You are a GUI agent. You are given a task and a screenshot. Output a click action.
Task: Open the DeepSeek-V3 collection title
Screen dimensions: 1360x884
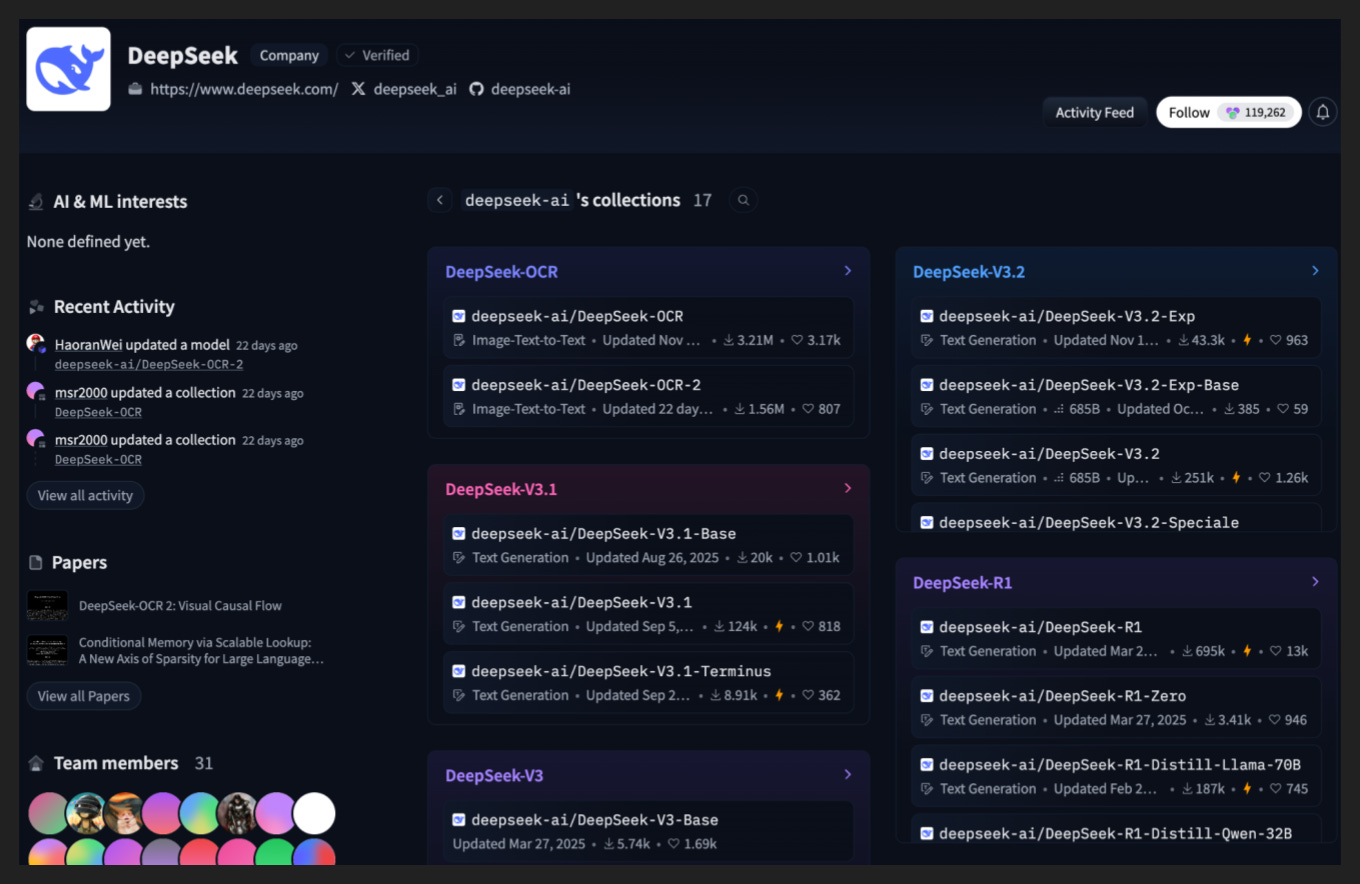(494, 775)
